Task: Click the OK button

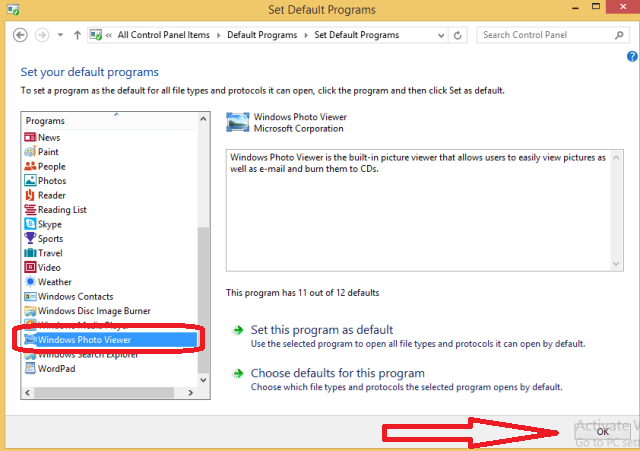Action: click(603, 432)
